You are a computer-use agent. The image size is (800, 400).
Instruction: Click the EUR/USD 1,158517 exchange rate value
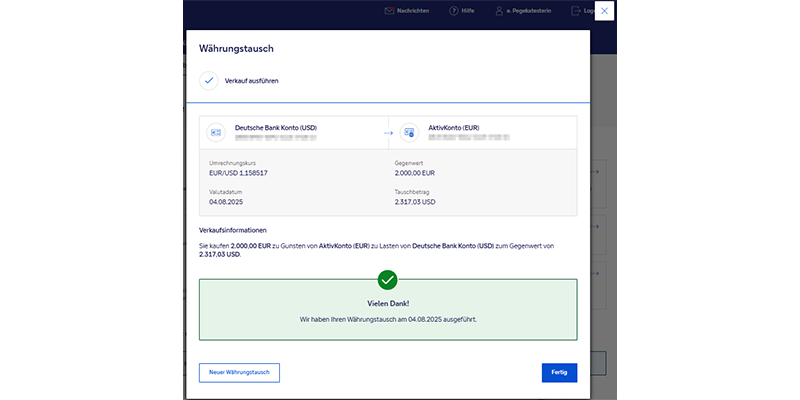pos(238,173)
